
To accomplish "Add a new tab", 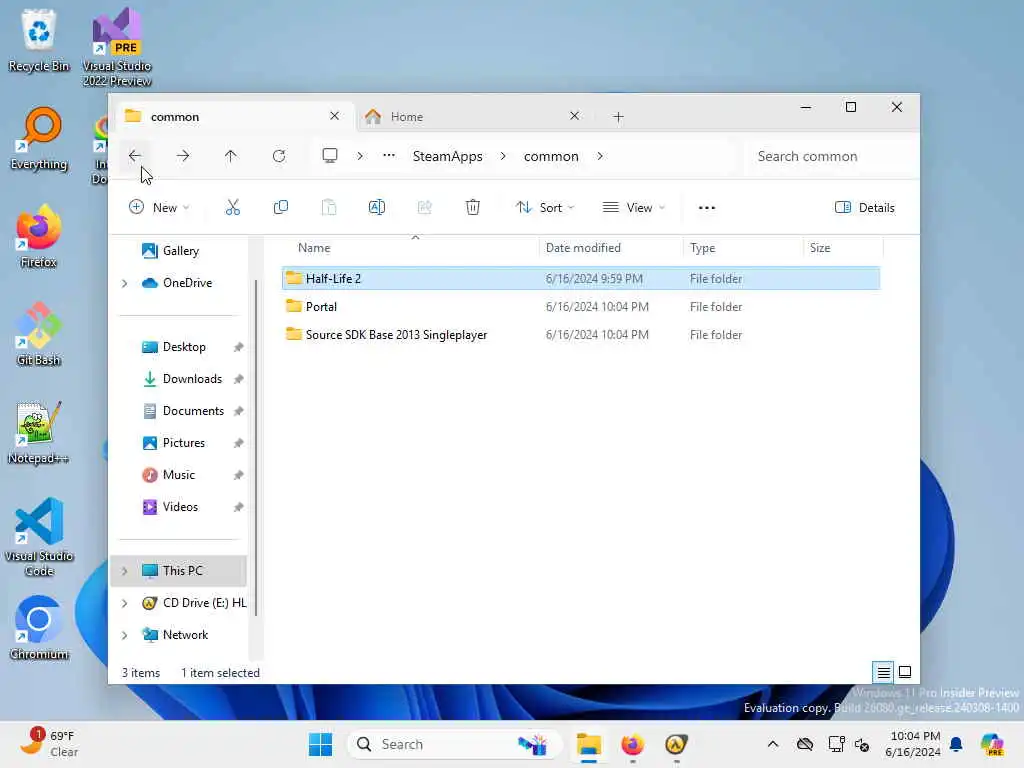I will click(618, 117).
